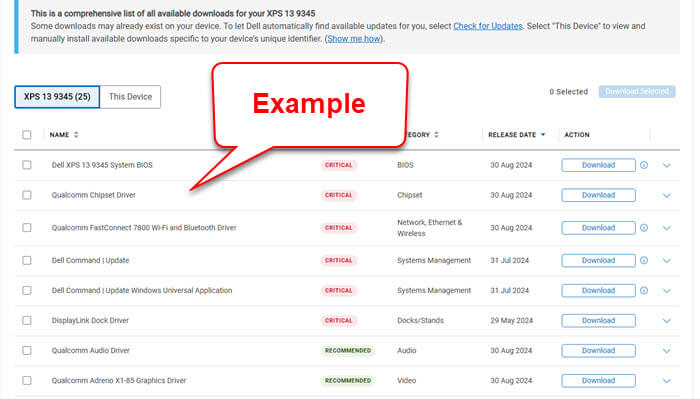Click Chipset category cell
The height and width of the screenshot is (399, 700).
[410, 195]
